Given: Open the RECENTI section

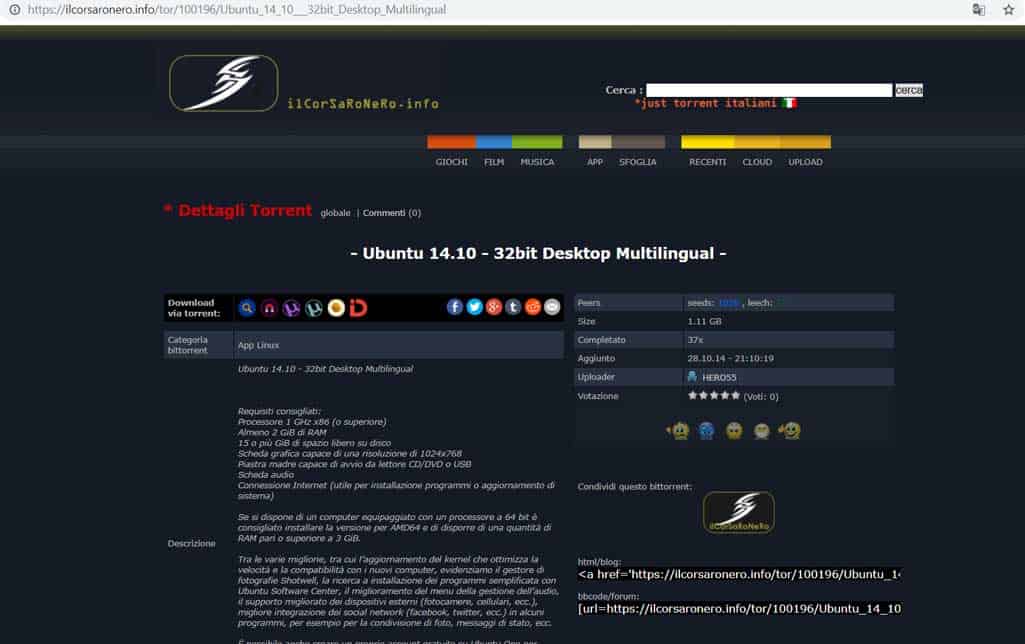Looking at the screenshot, I should click(708, 162).
